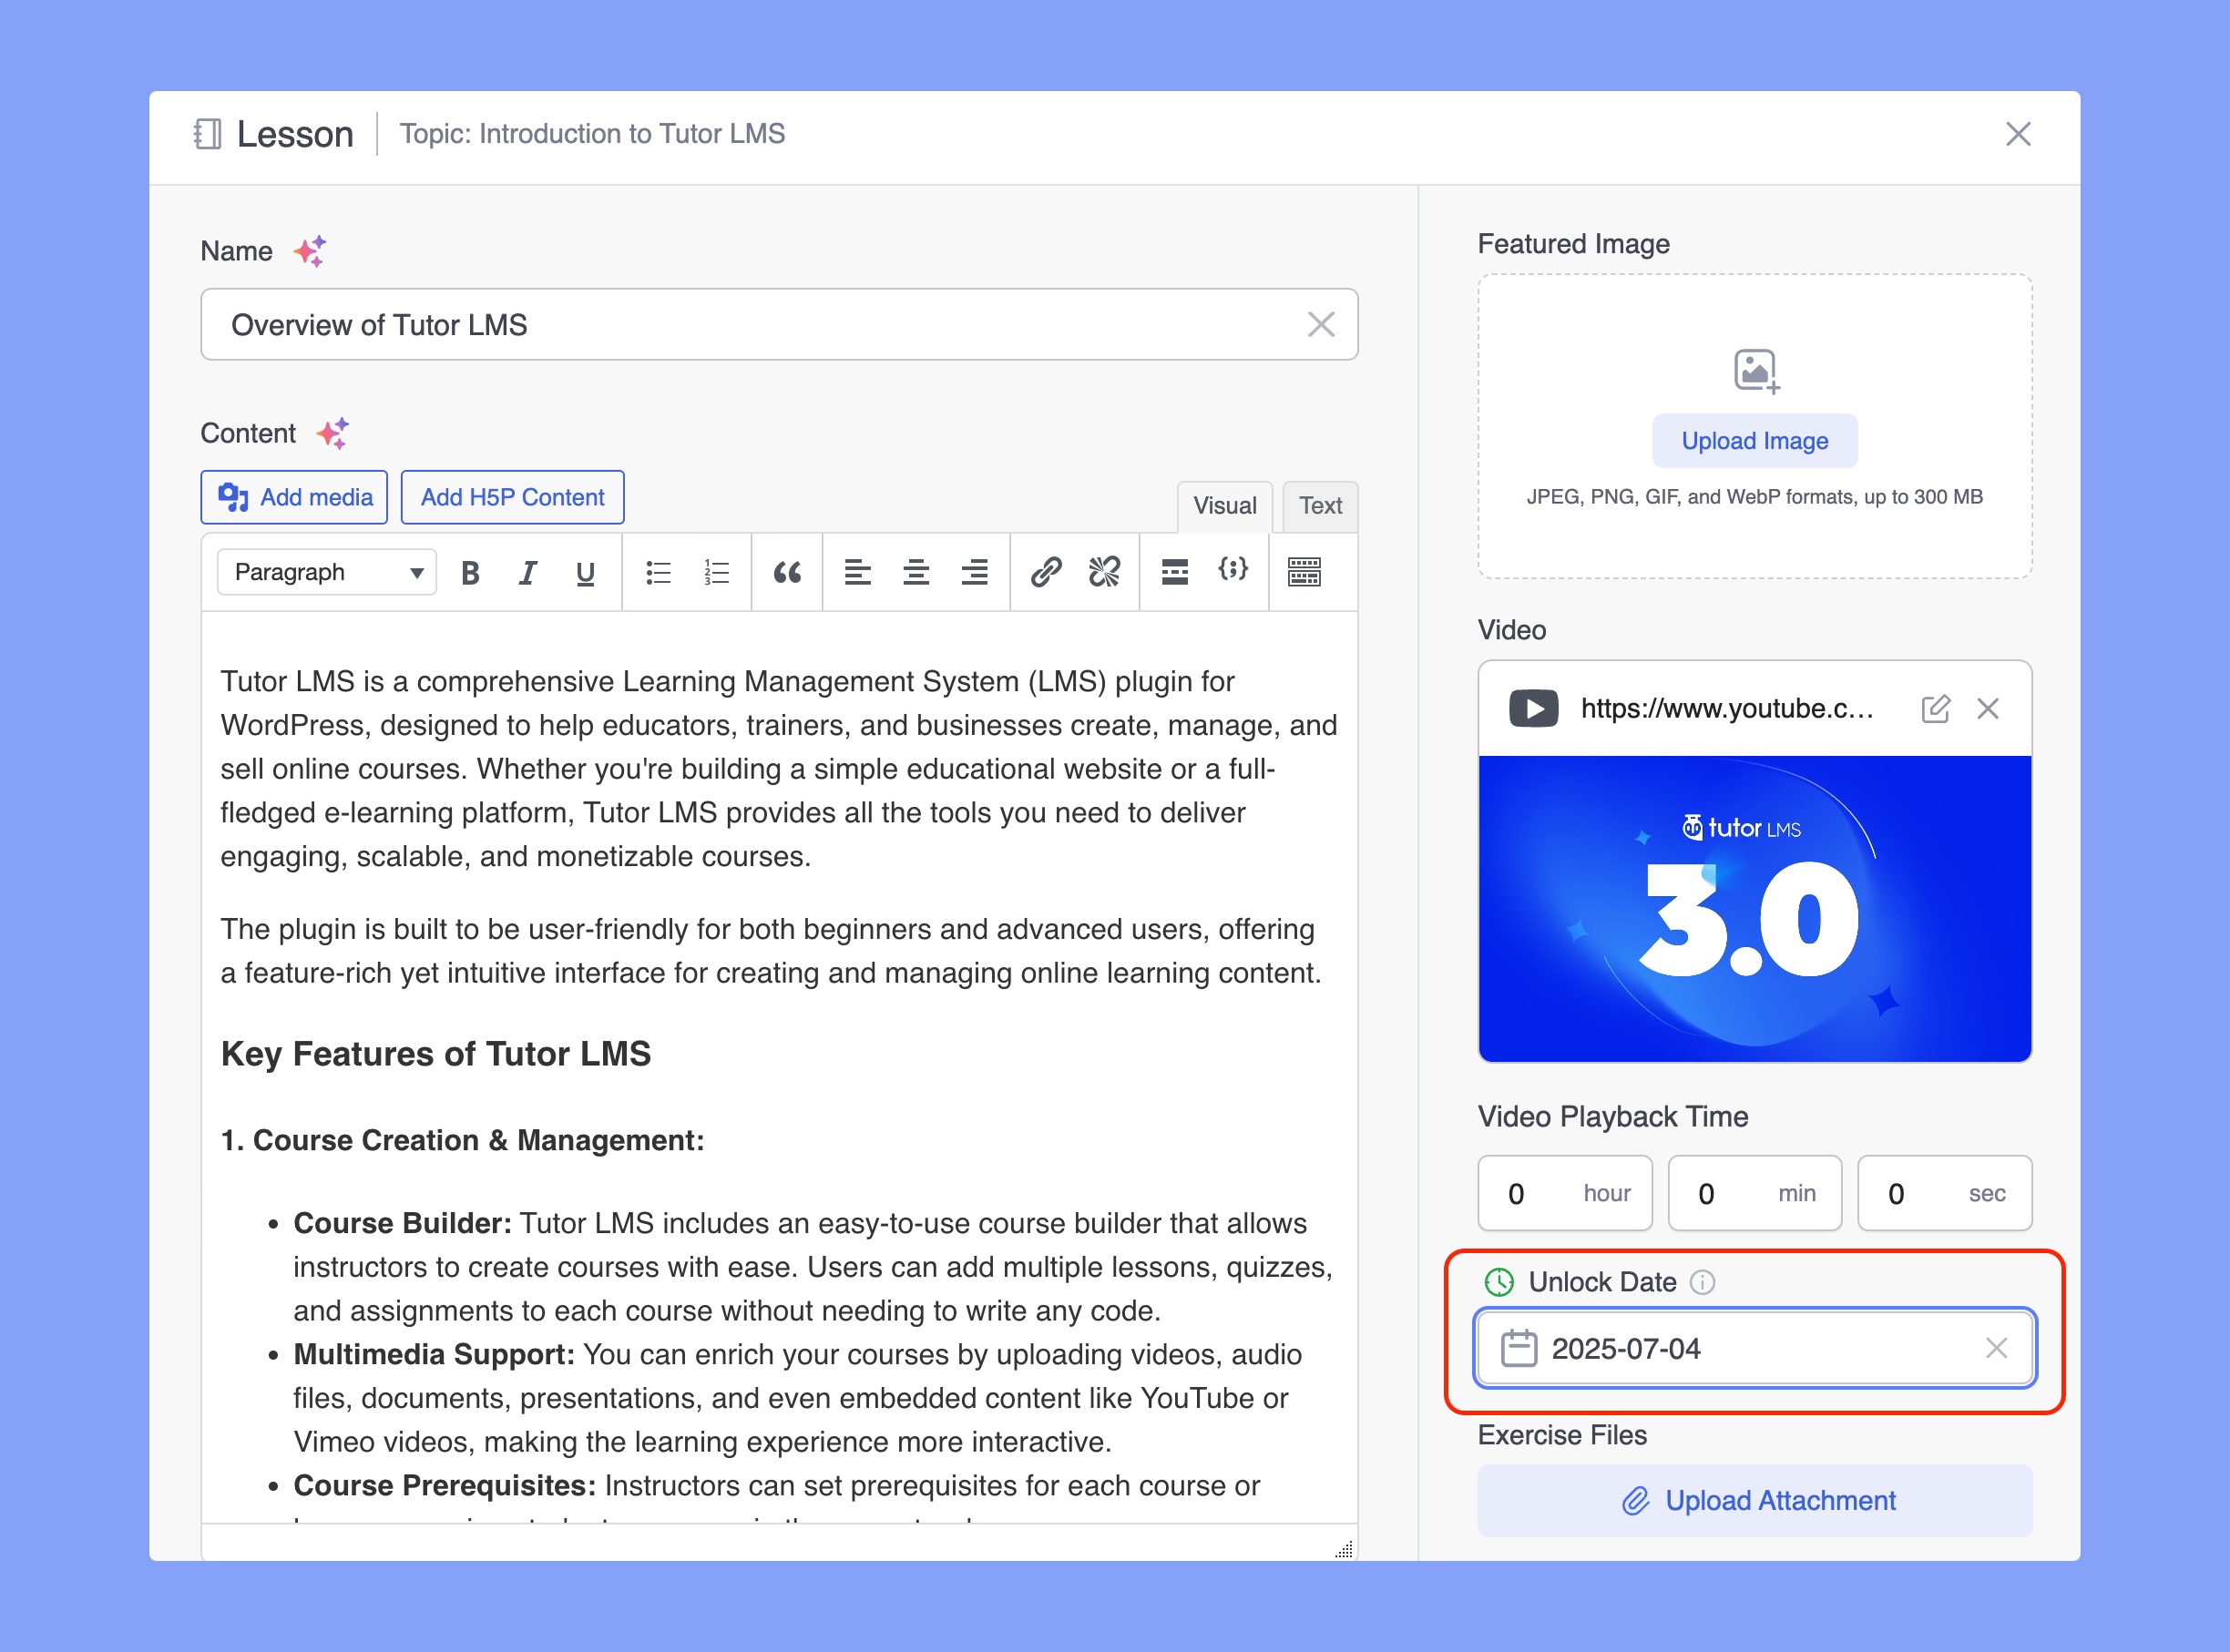
Task: Switch to Text editor tab
Action: pyautogui.click(x=1319, y=505)
